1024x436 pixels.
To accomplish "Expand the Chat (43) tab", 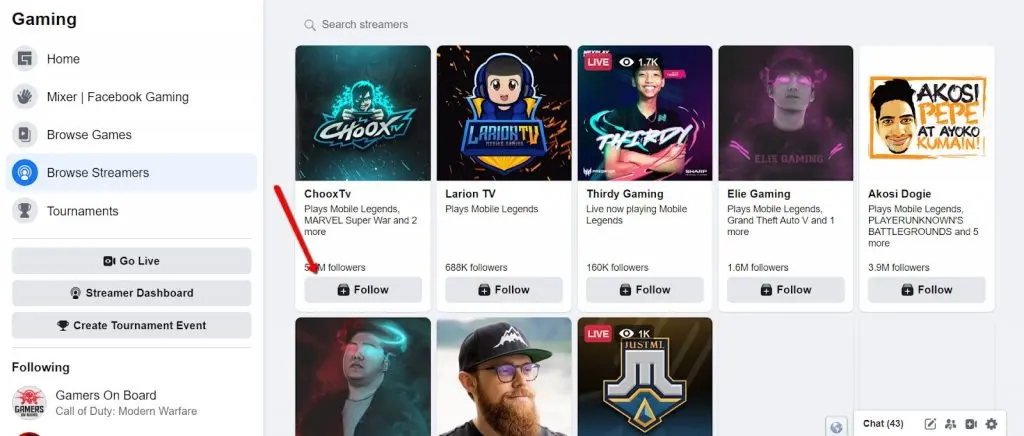I will click(883, 424).
